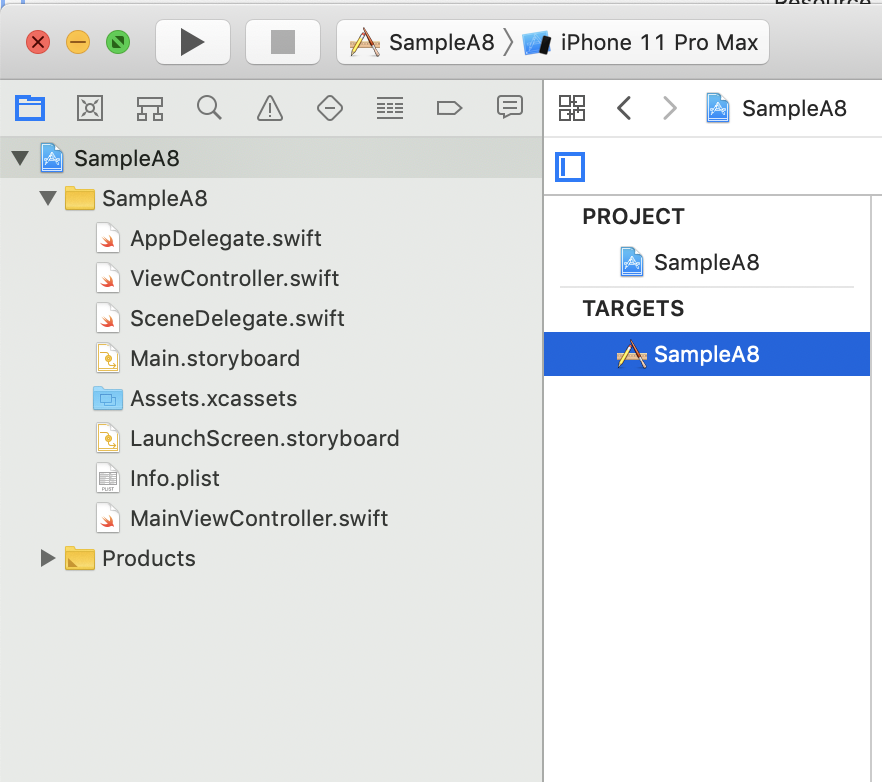Viewport: 882px width, 782px height.
Task: Click Swift icon beside AppDelegate.swift
Action: pos(107,239)
